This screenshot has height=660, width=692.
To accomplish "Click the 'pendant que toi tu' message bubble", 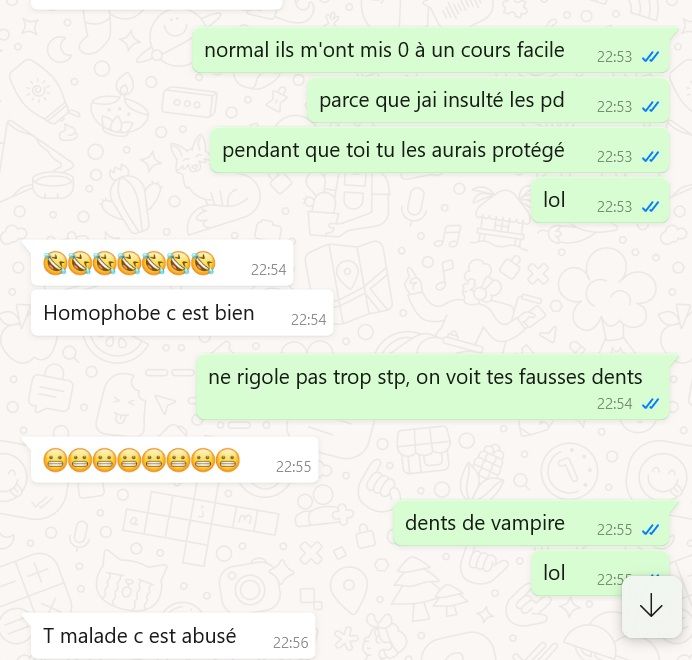I will [440, 150].
